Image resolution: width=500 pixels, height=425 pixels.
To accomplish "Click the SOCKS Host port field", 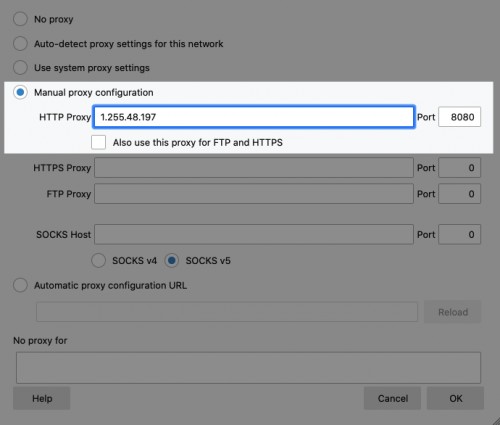I will tap(459, 234).
